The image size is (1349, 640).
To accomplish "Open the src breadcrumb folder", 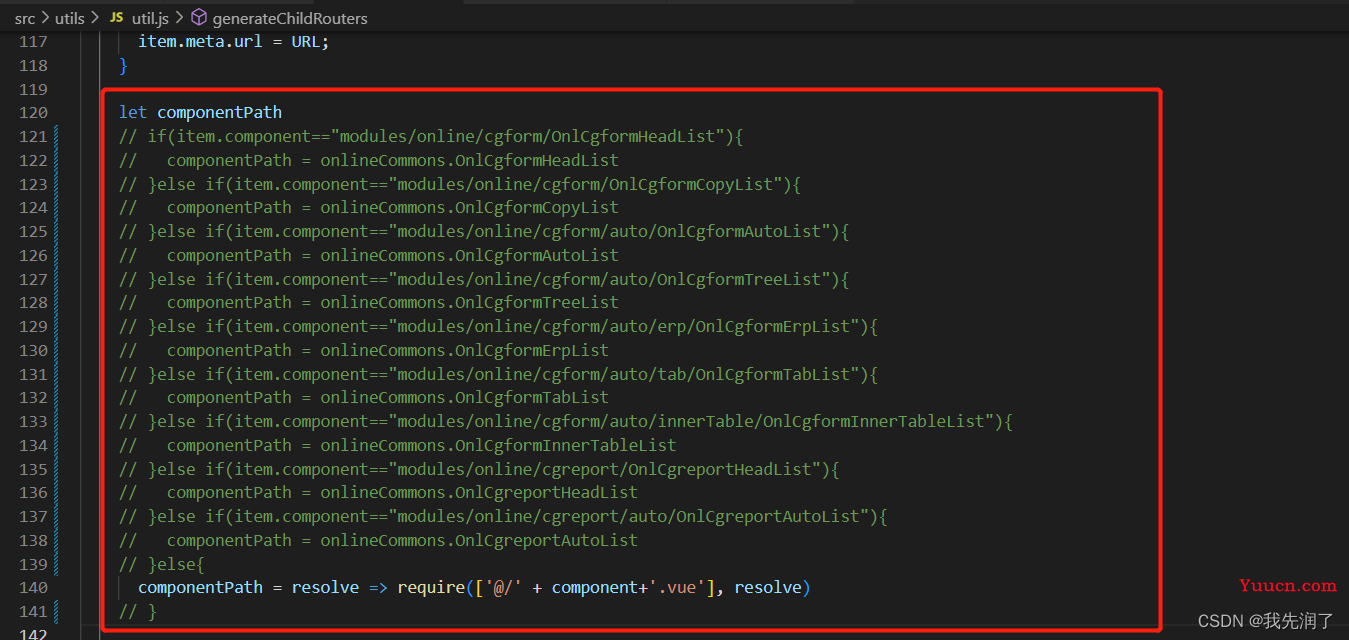I will (25, 18).
